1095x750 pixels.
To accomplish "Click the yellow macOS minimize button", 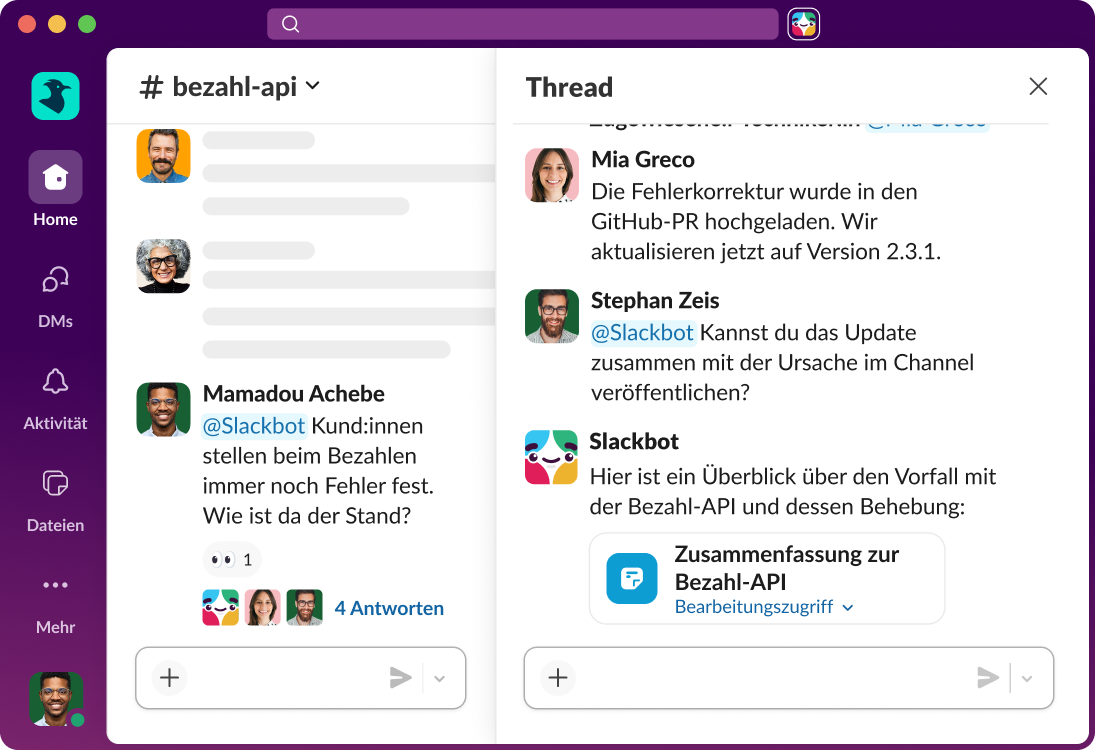I will [x=57, y=24].
